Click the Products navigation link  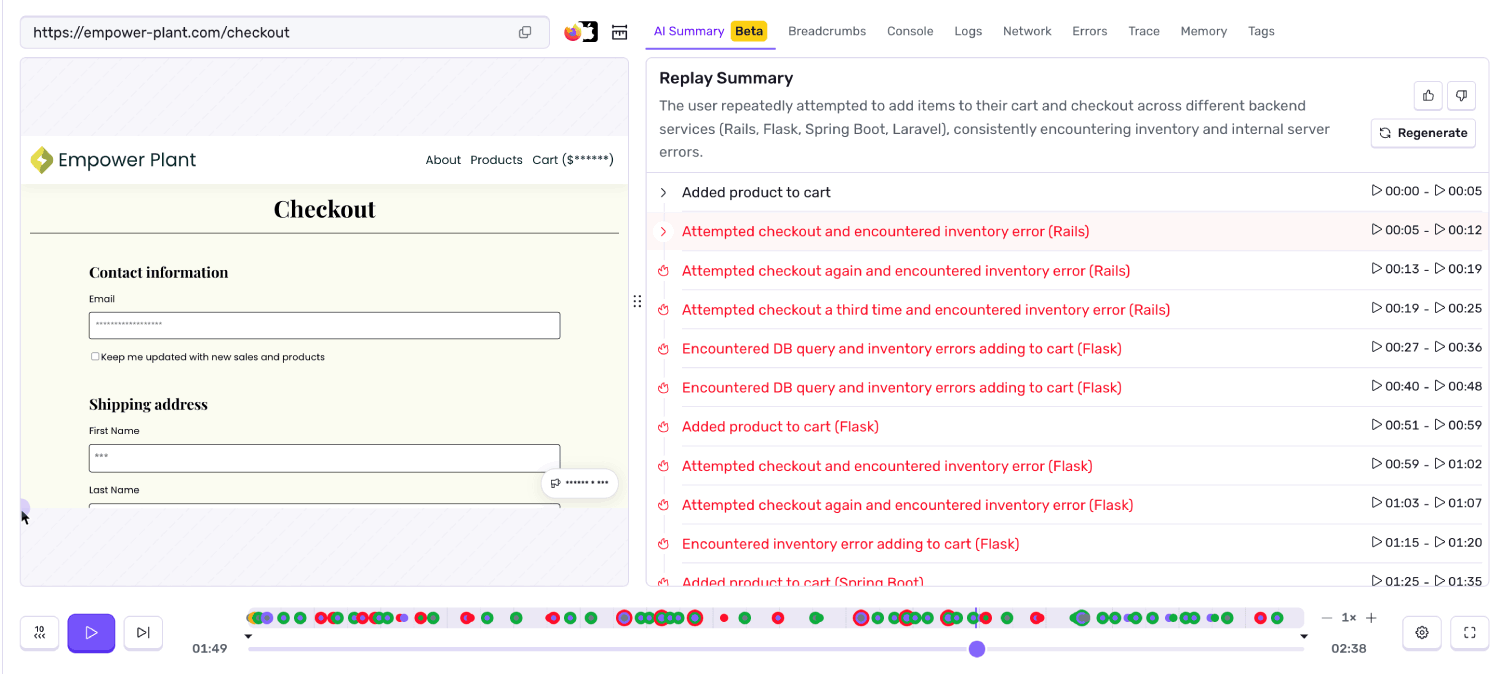496,159
